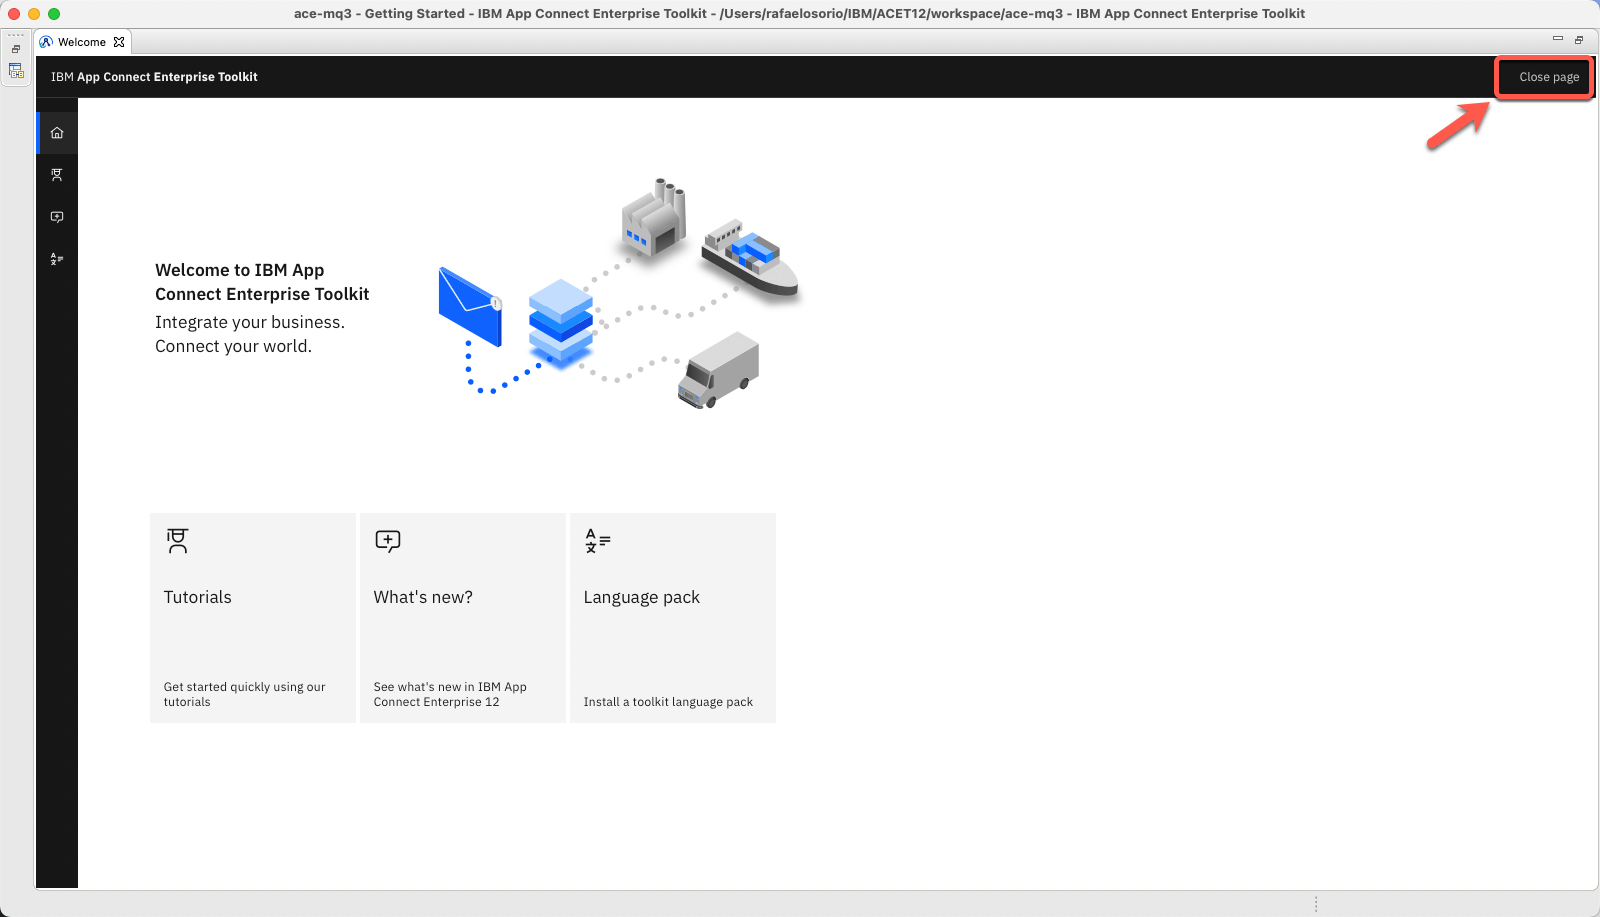Click the blue envelope in the welcome illustration

[x=469, y=307]
